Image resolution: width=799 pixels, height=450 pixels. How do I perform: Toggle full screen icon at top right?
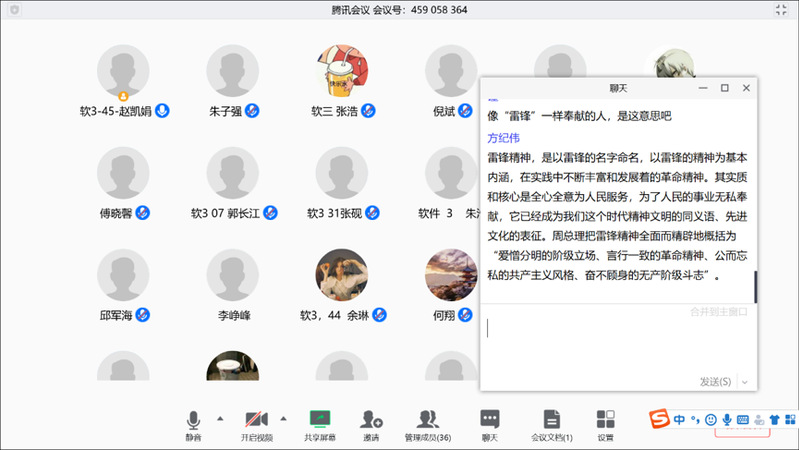pyautogui.click(x=781, y=9)
